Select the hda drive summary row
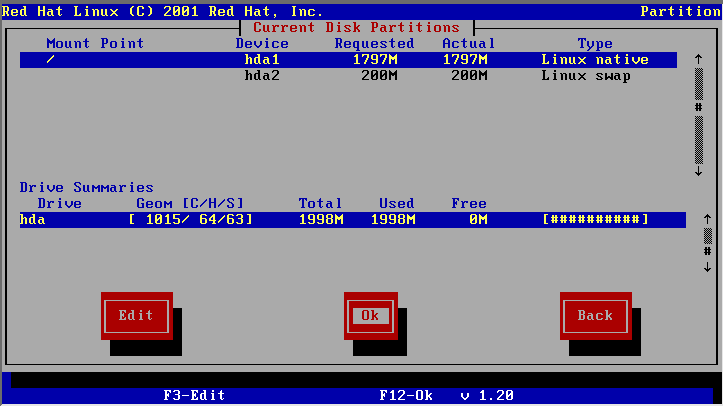This screenshot has width=723, height=406. click(348, 219)
